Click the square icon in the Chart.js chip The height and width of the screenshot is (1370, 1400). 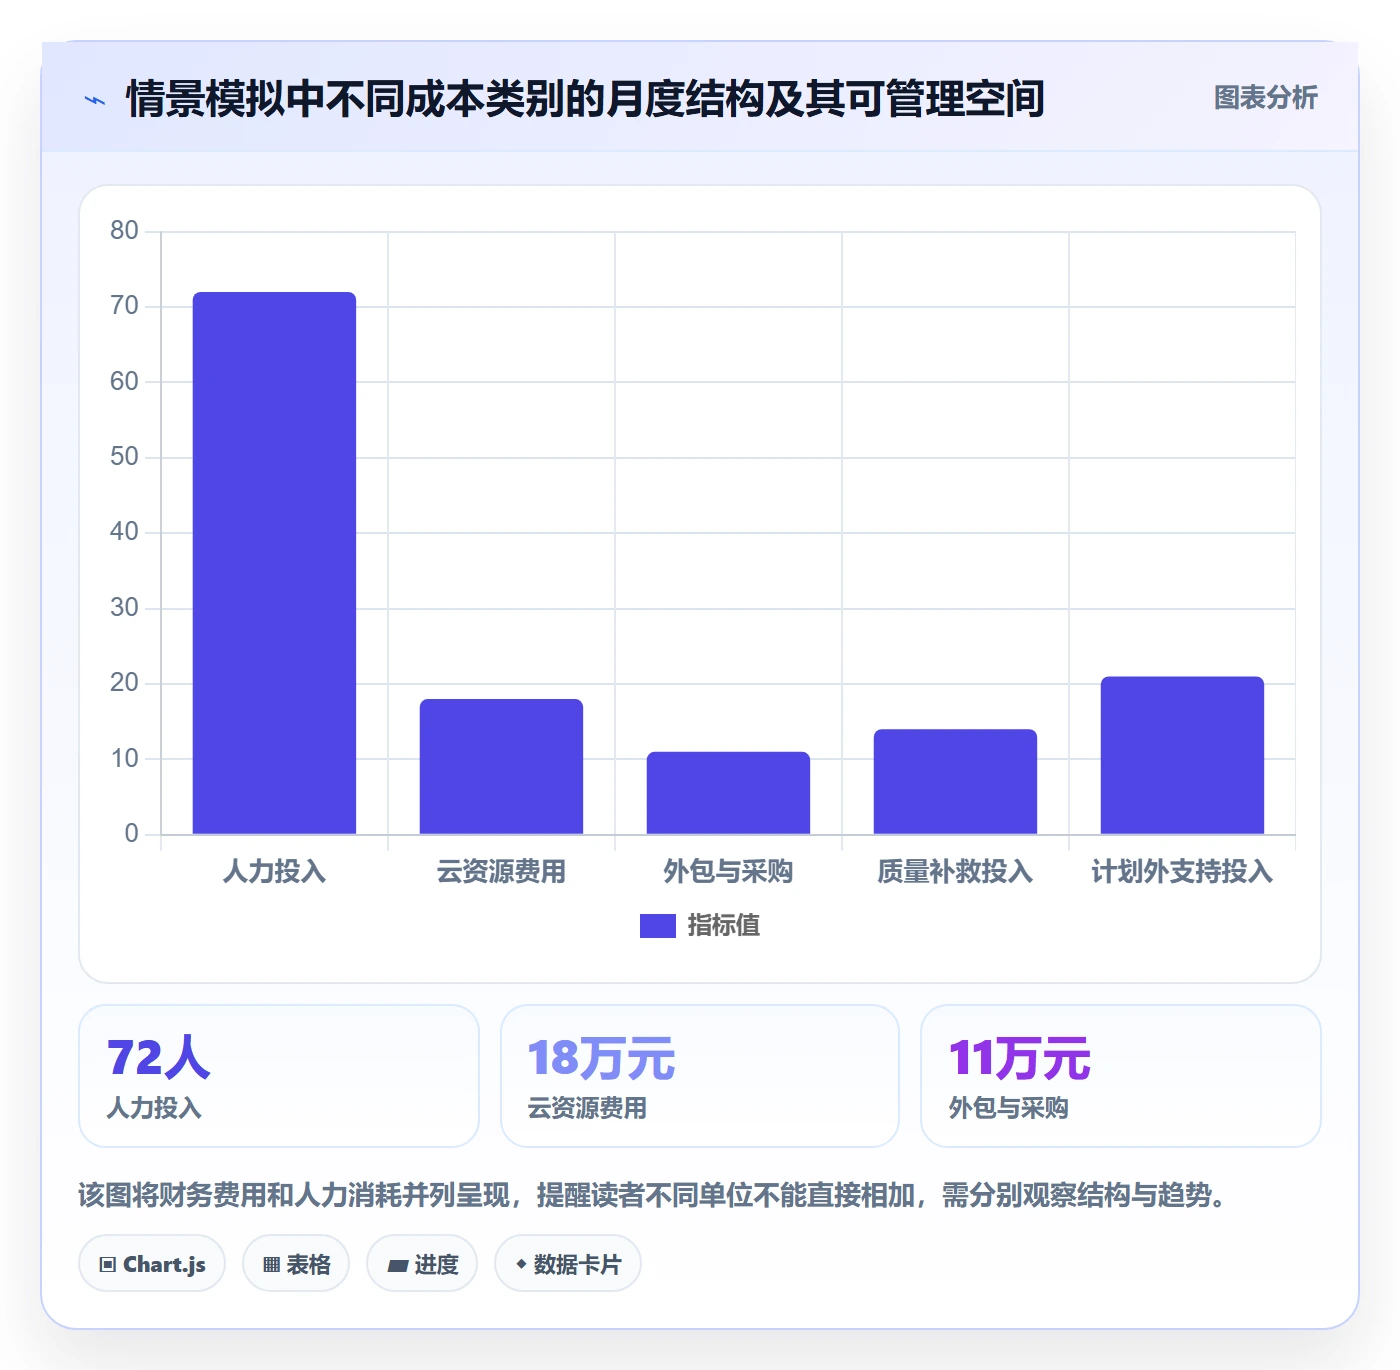[108, 1265]
